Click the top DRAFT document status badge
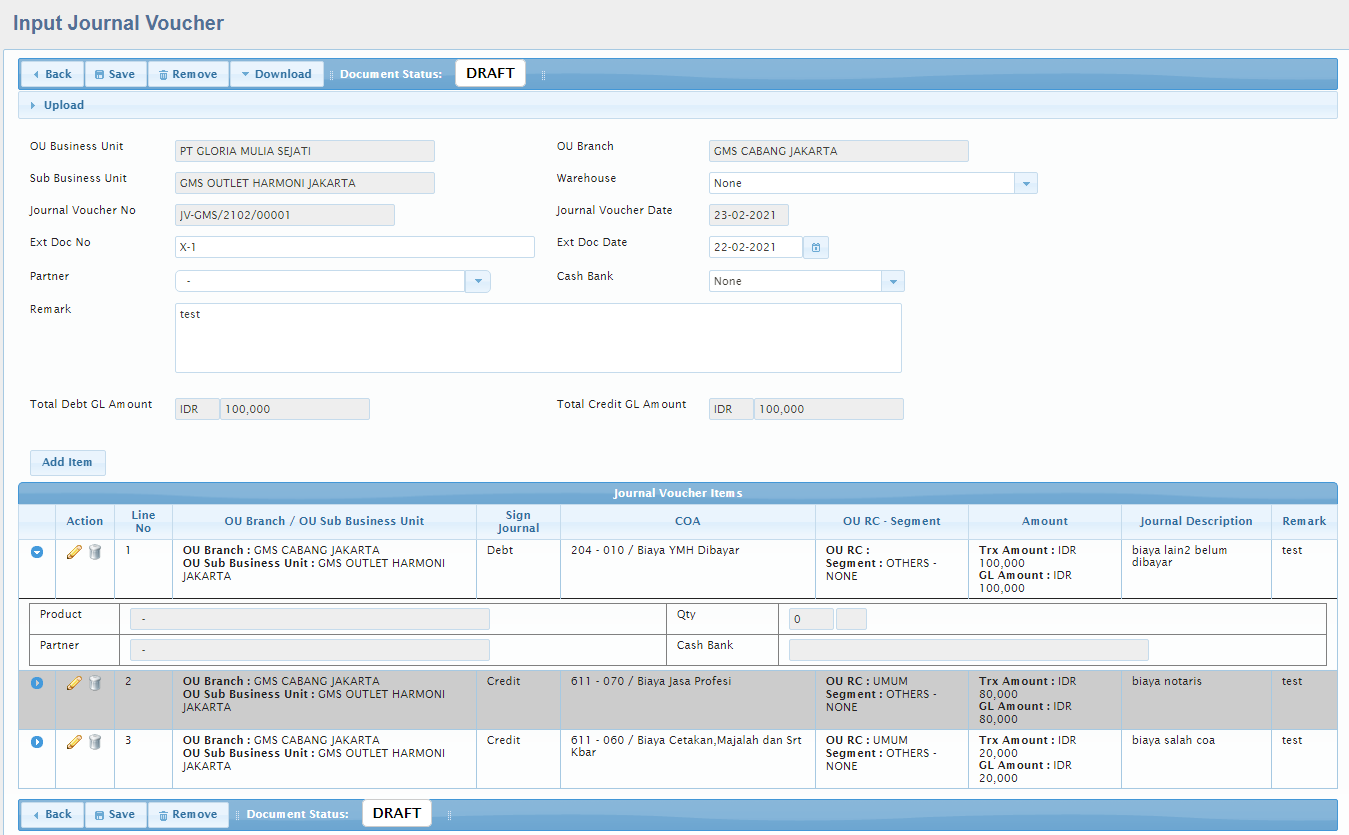Viewport: 1349px width, 835px height. click(490, 73)
